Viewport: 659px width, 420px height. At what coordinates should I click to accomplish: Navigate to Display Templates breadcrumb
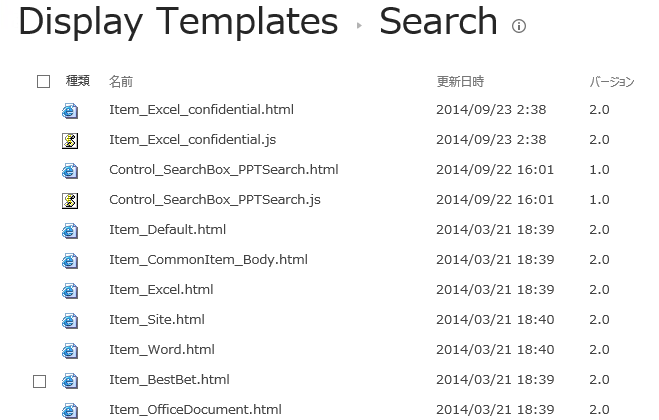(x=178, y=22)
